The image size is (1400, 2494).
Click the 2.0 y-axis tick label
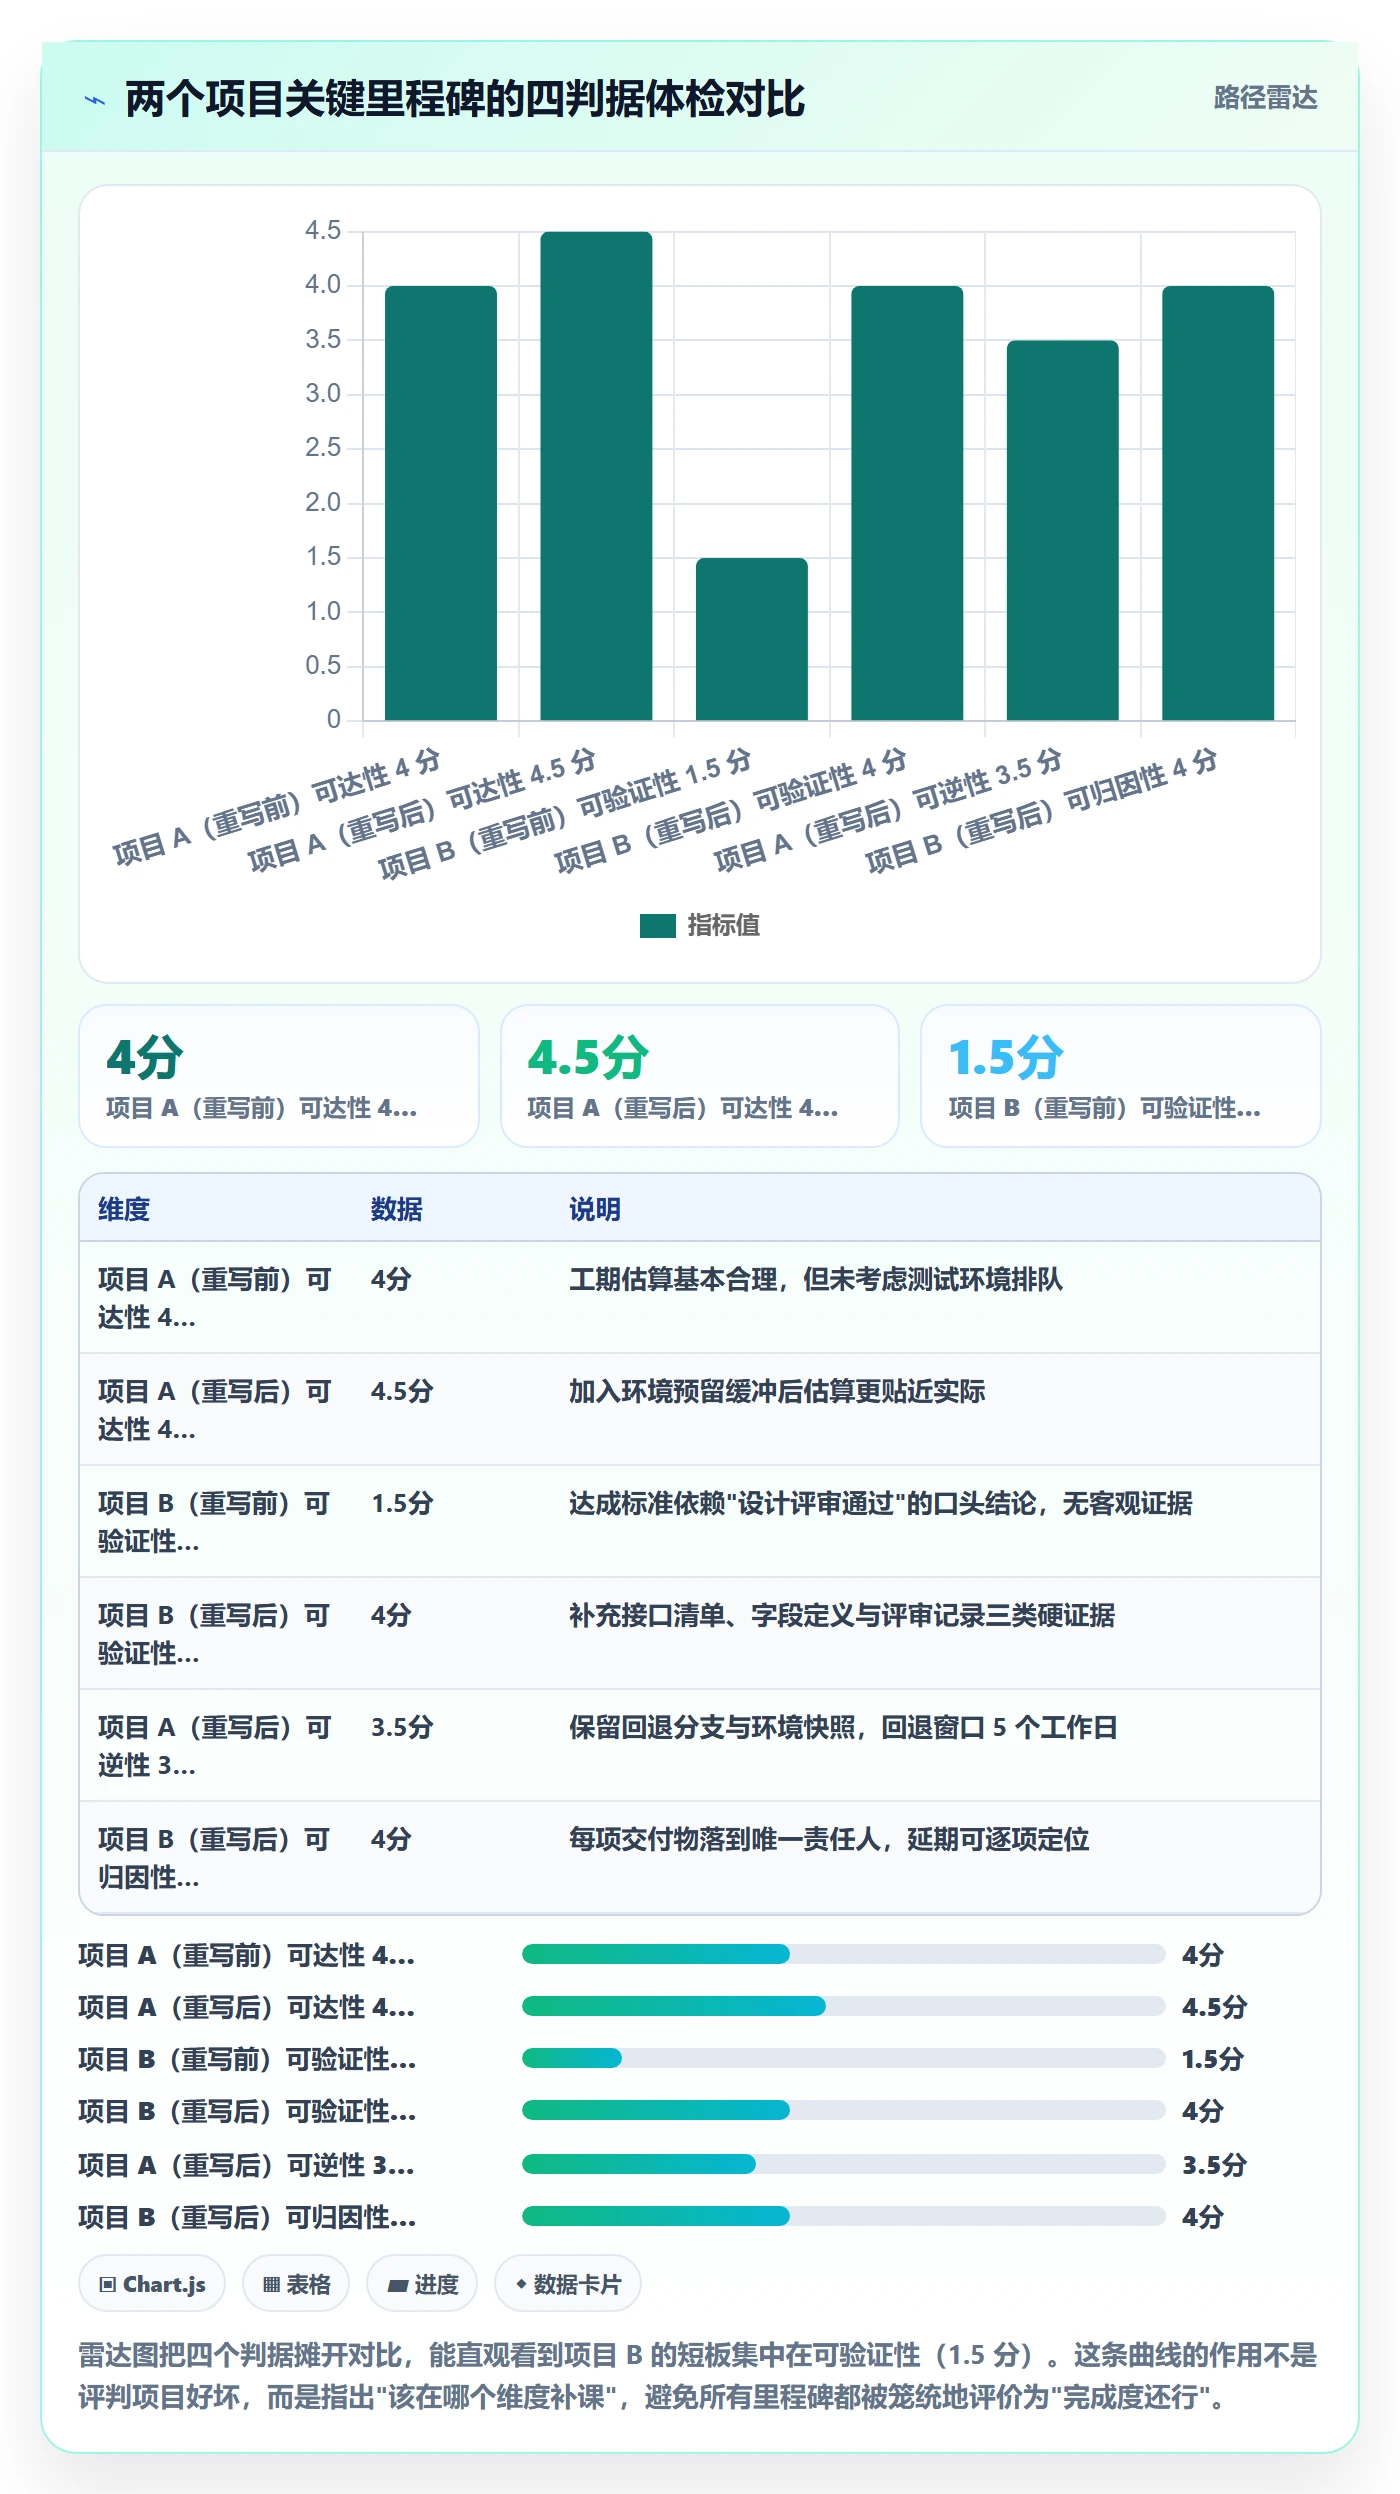coord(323,502)
